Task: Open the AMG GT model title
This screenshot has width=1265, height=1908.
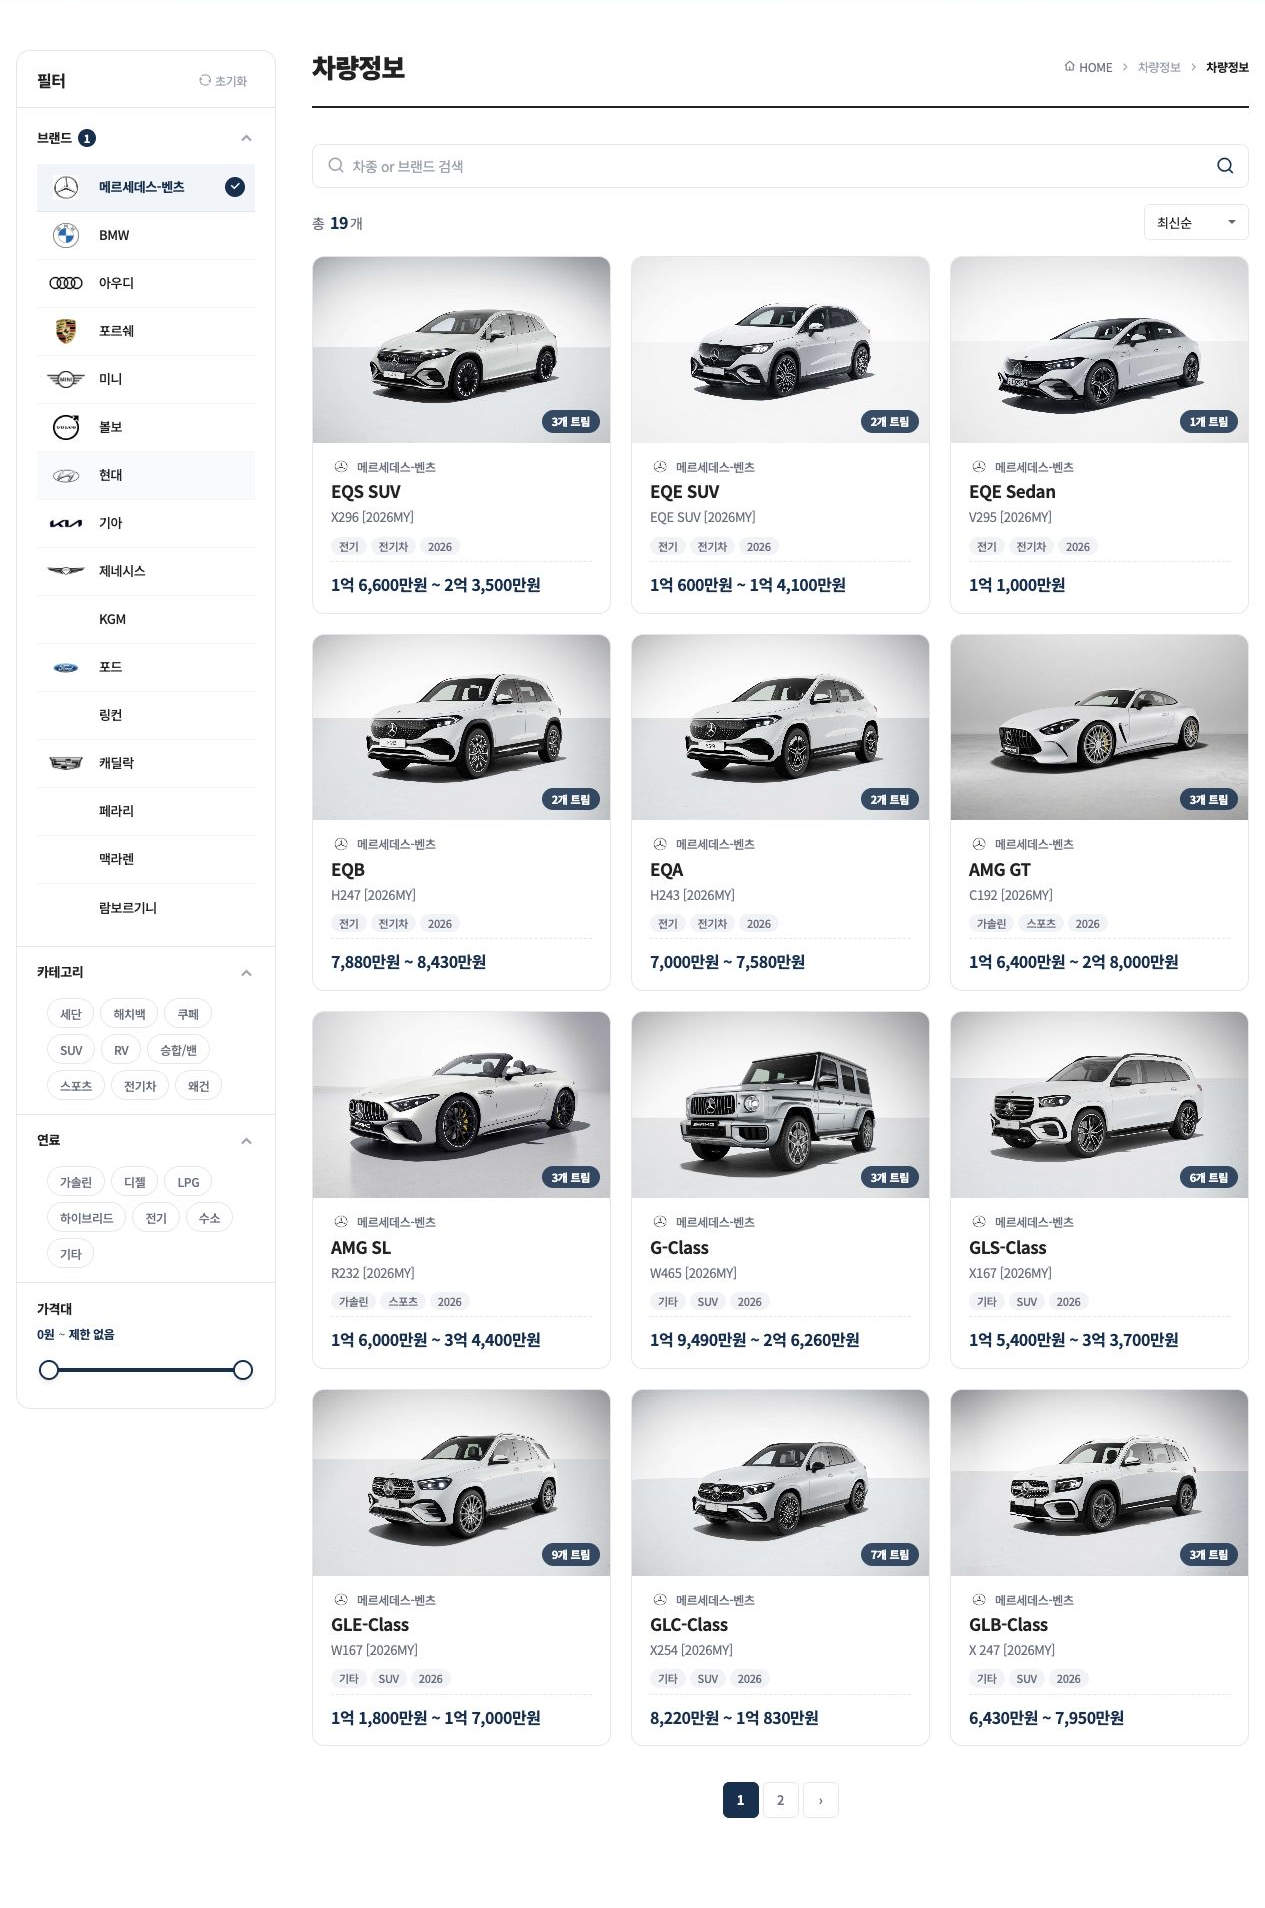Action: [999, 870]
